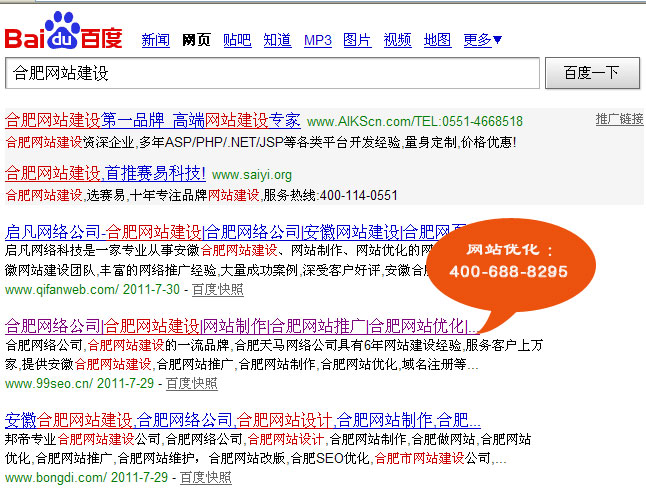Click the snippet with hotline 400-114-0551
The height and width of the screenshot is (495, 646).
pyautogui.click(x=201, y=195)
